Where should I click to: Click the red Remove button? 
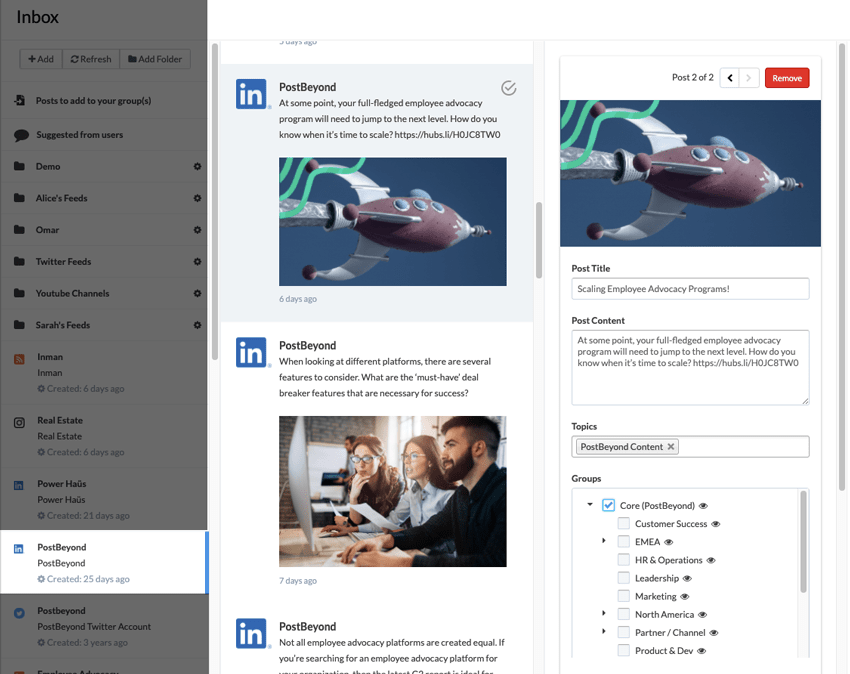787,78
